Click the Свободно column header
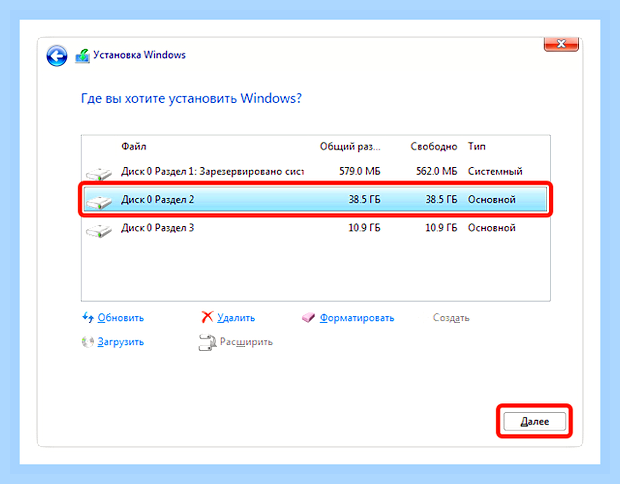The height and width of the screenshot is (484, 620). (x=434, y=147)
